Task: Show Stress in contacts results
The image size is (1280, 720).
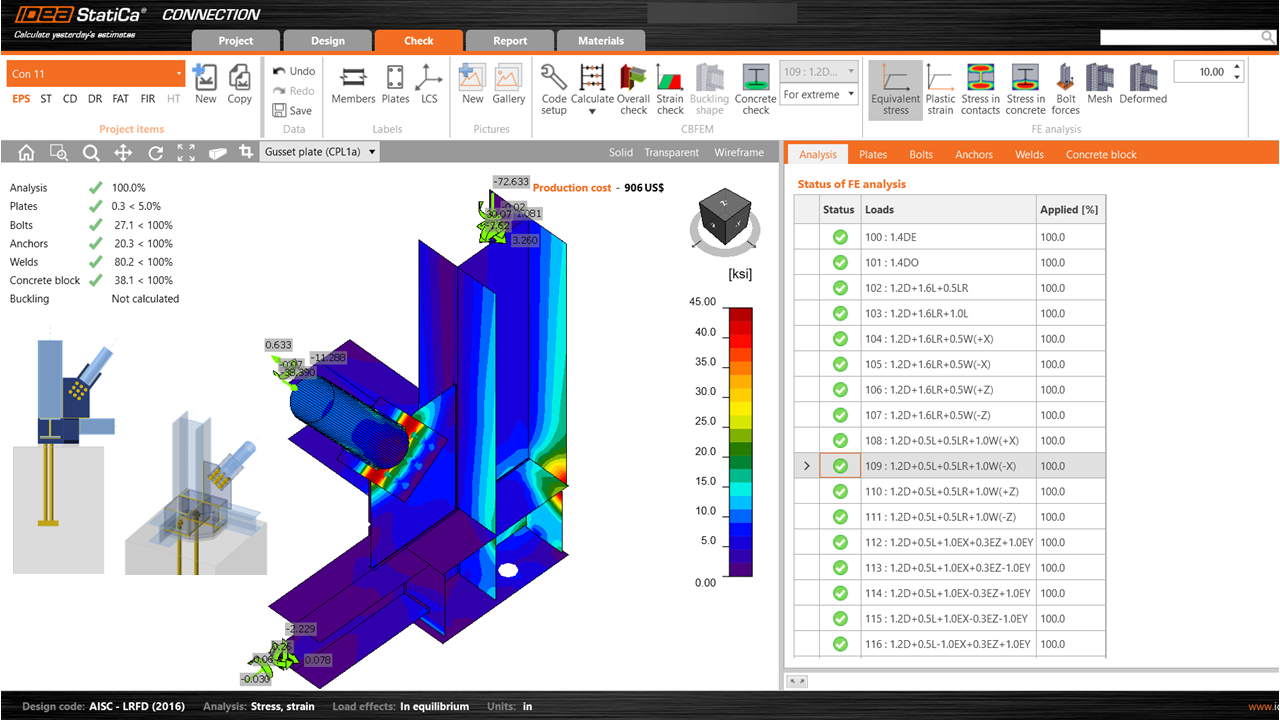Action: (x=981, y=88)
